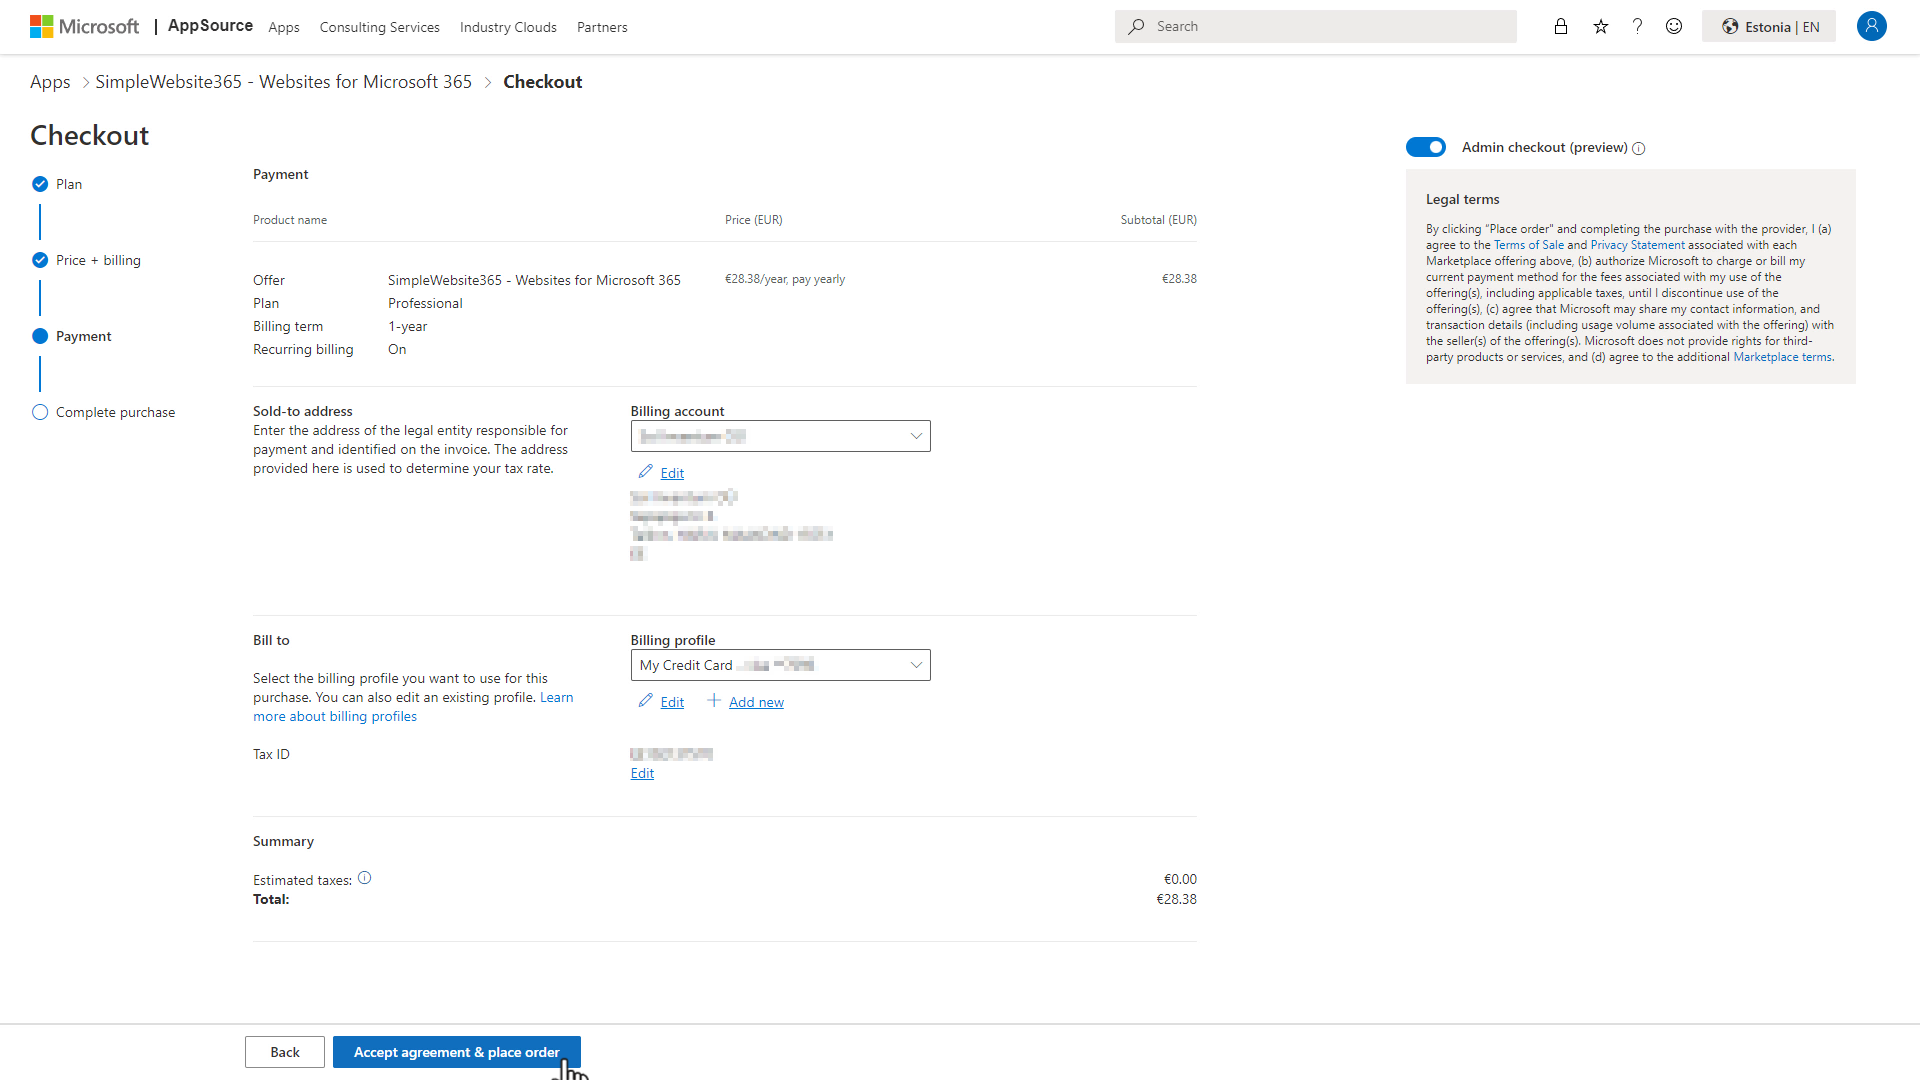Screen dimensions: 1920x1080
Task: Click the plus icon beside Add new
Action: coord(714,701)
